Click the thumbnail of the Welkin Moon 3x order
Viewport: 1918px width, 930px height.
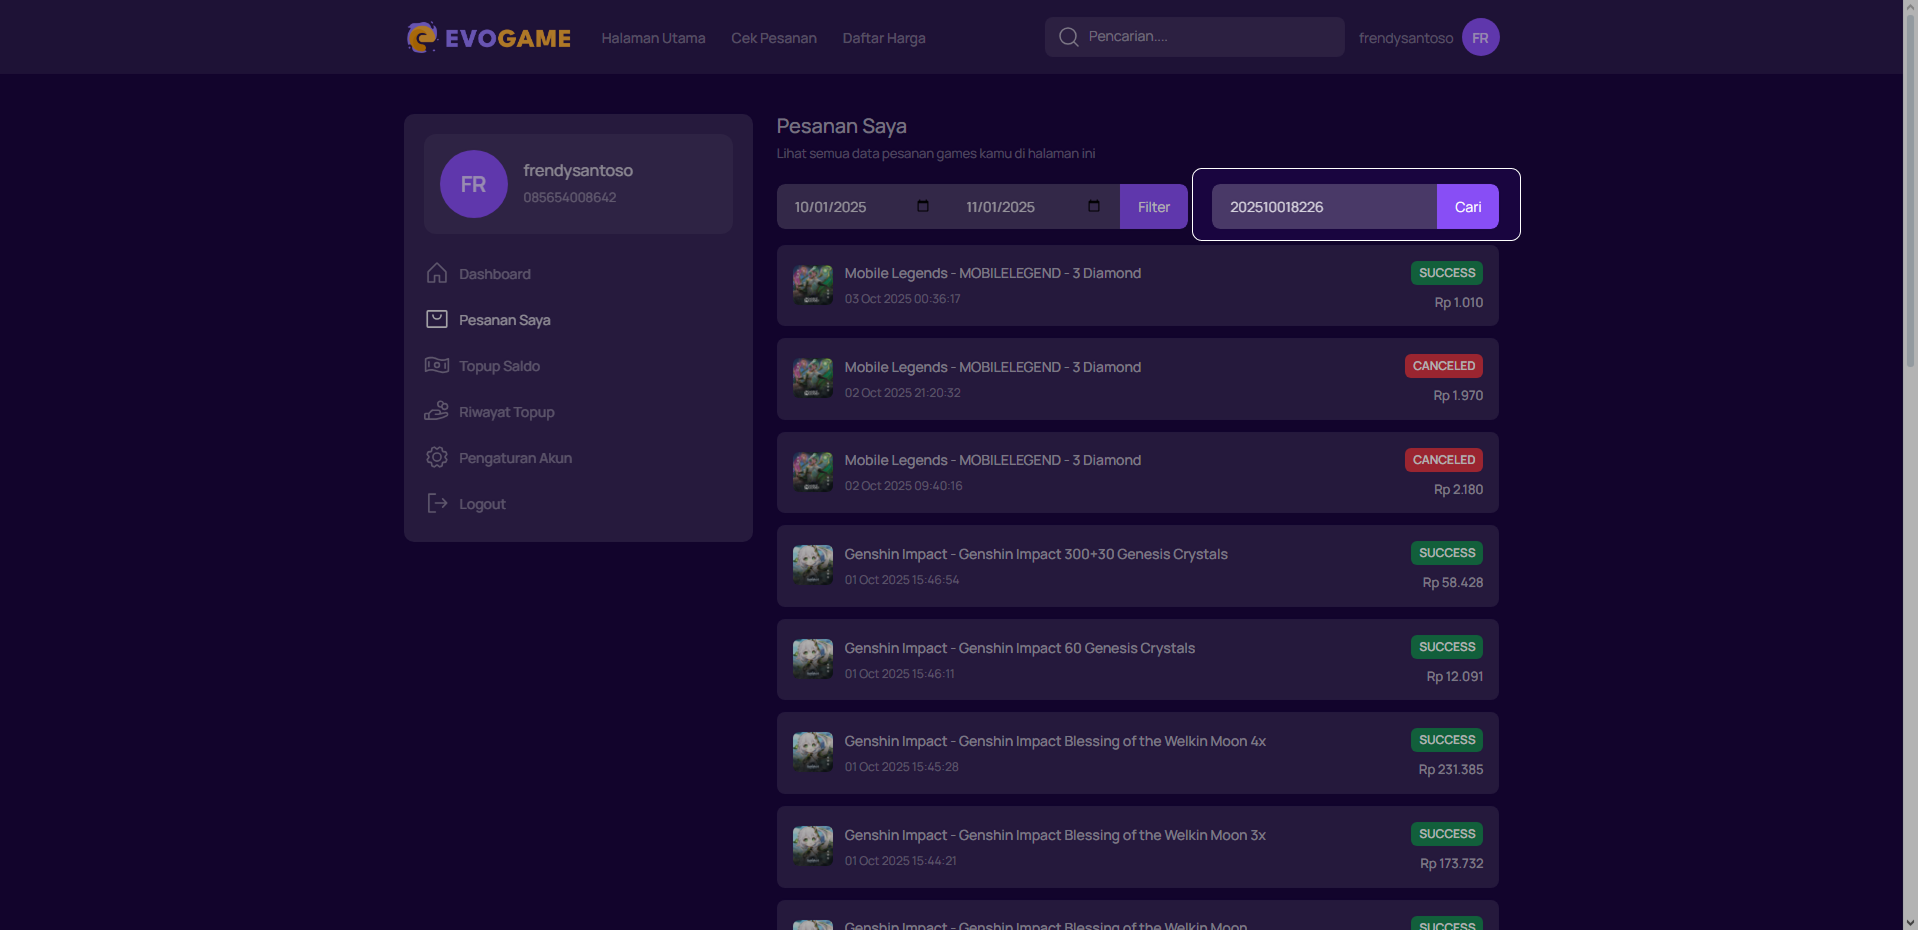point(813,846)
